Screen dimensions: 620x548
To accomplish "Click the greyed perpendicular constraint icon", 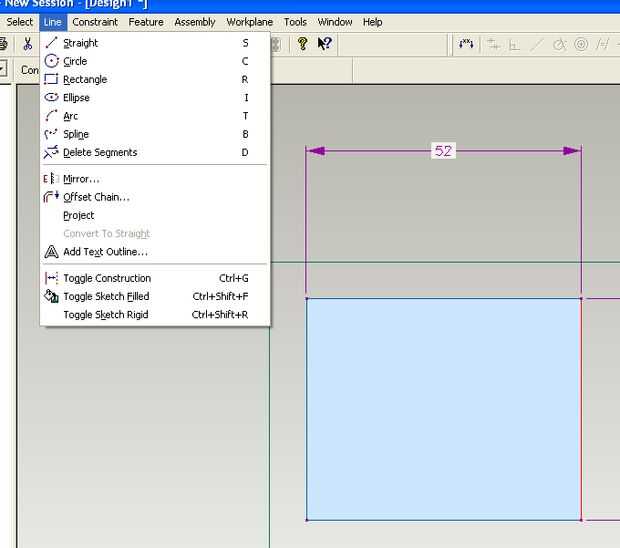I will tap(514, 45).
